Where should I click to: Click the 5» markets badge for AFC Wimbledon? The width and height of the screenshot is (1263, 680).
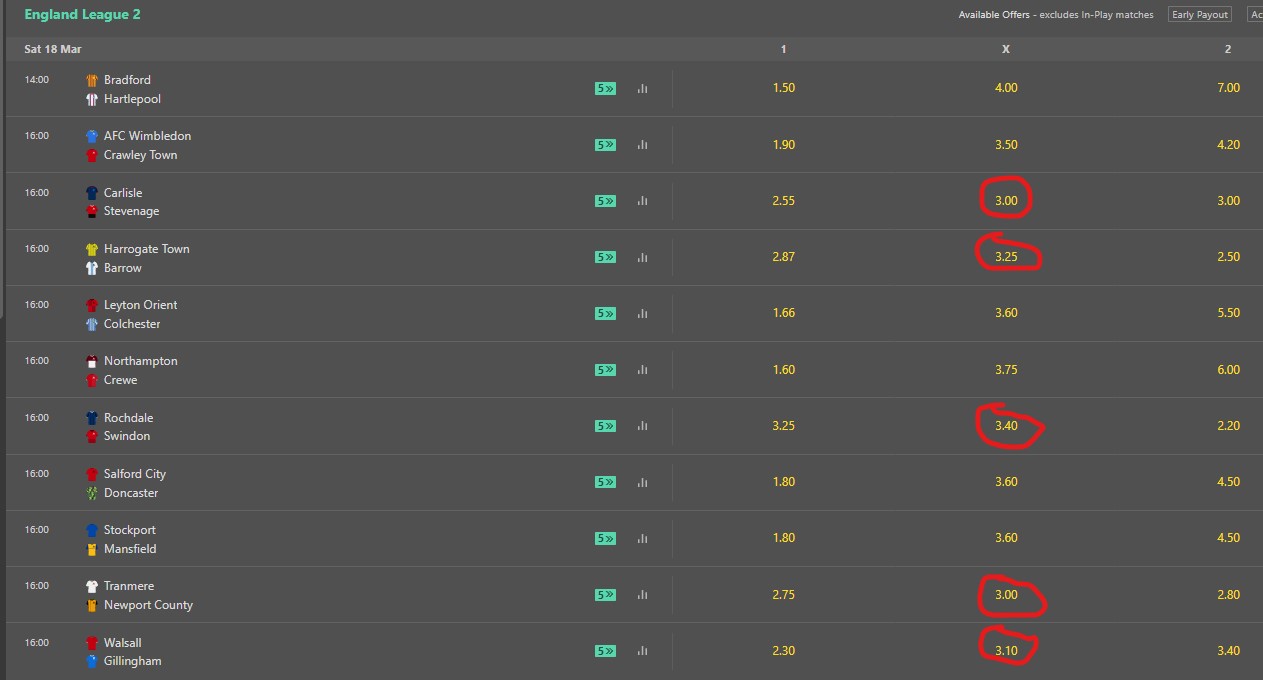(605, 145)
